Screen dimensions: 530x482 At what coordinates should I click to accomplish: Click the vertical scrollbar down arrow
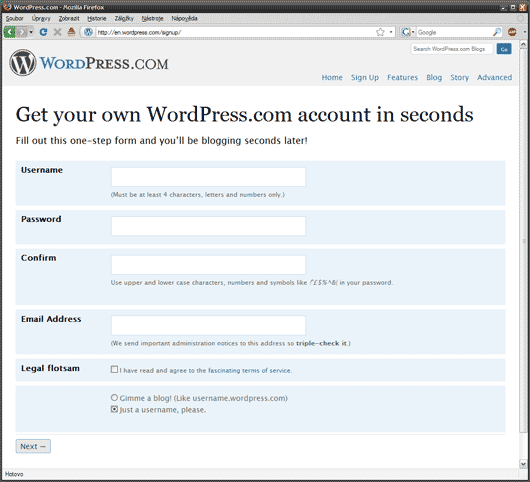click(x=523, y=464)
